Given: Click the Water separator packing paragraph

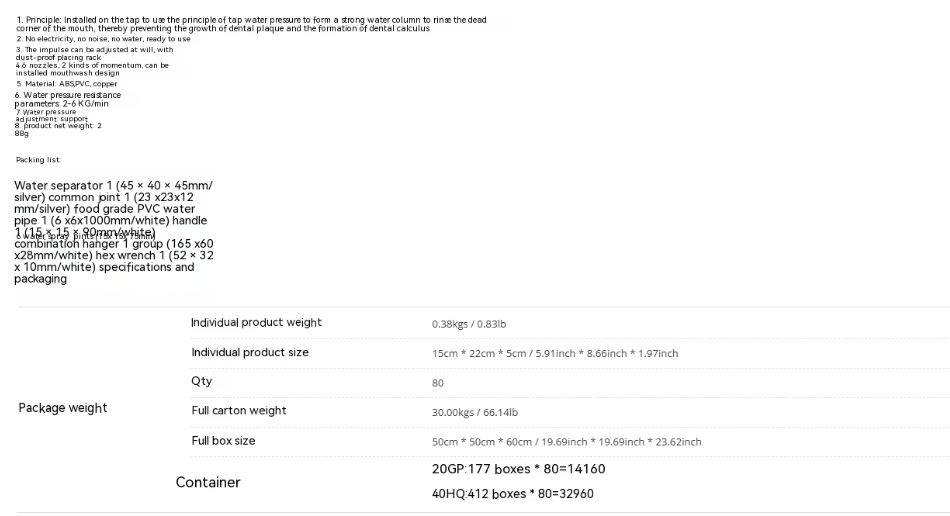Looking at the screenshot, I should [x=114, y=232].
